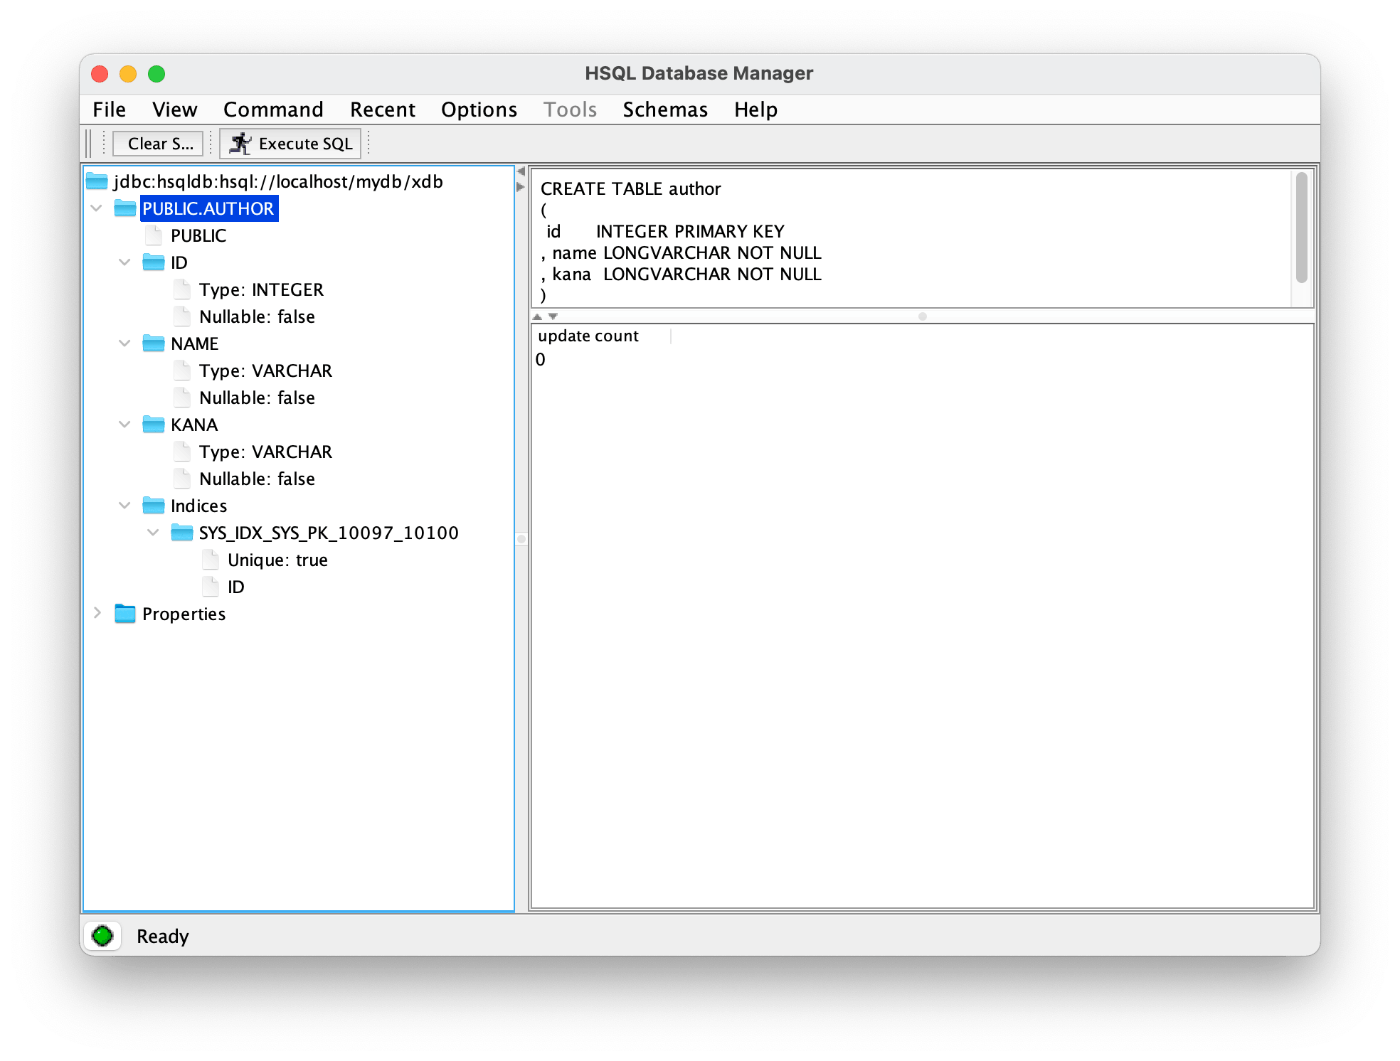Collapse the SYS_IDX_SYS_PK_10097_10100 node
The height and width of the screenshot is (1061, 1400).
click(x=153, y=532)
